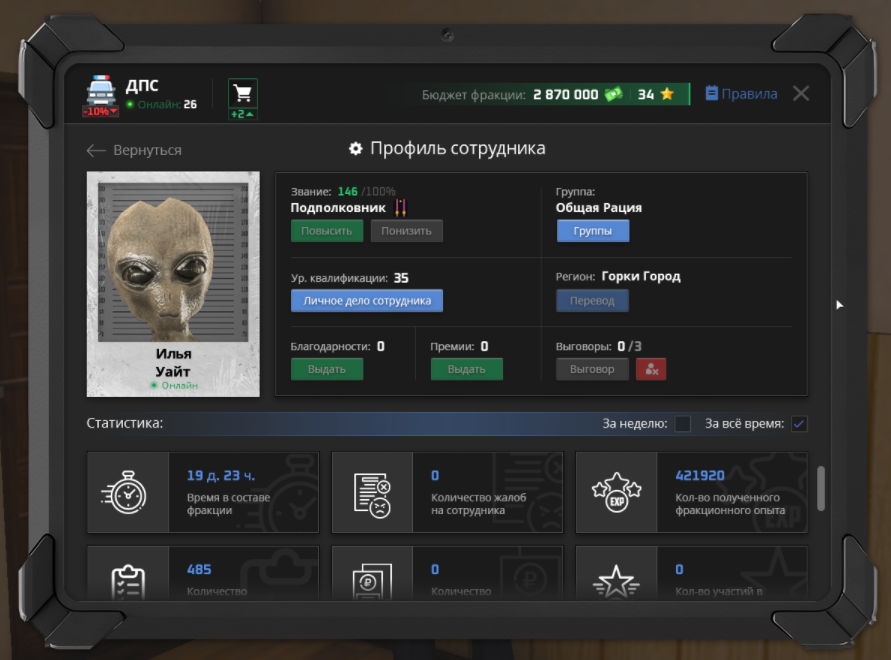
Task: Select the 485 statistic value
Action: pos(199,570)
